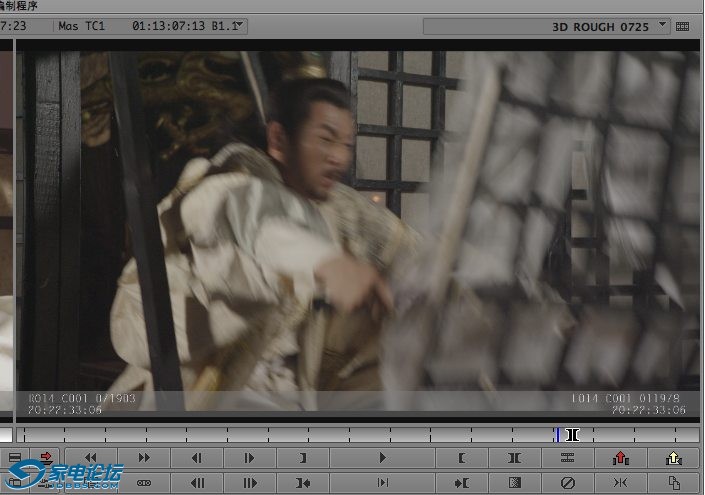Click the 01:13:07:13 master timecode
Screen dimensions: 705x495
pyautogui.click(x=168, y=26)
